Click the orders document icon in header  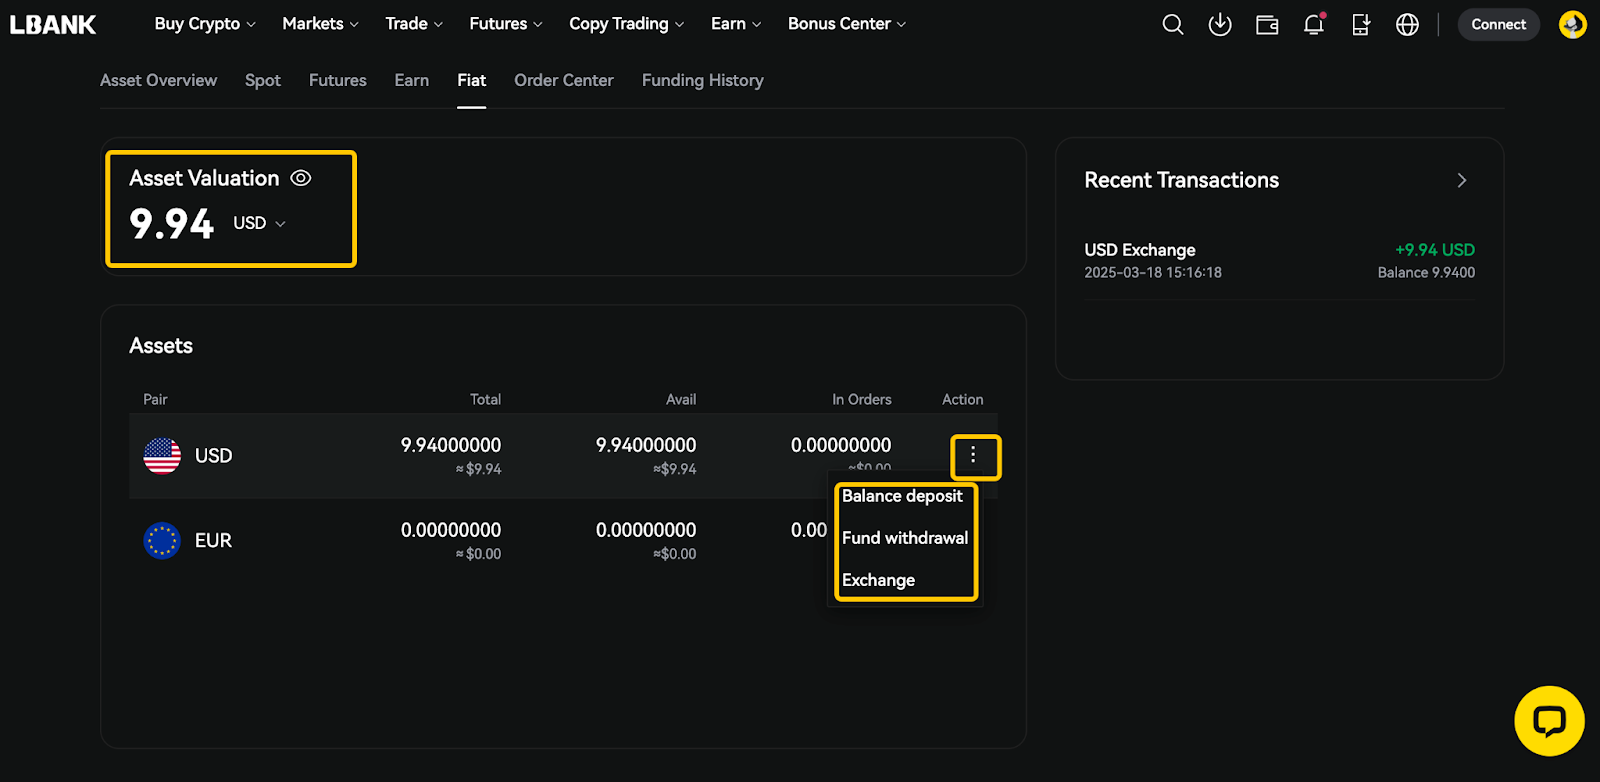point(1361,24)
